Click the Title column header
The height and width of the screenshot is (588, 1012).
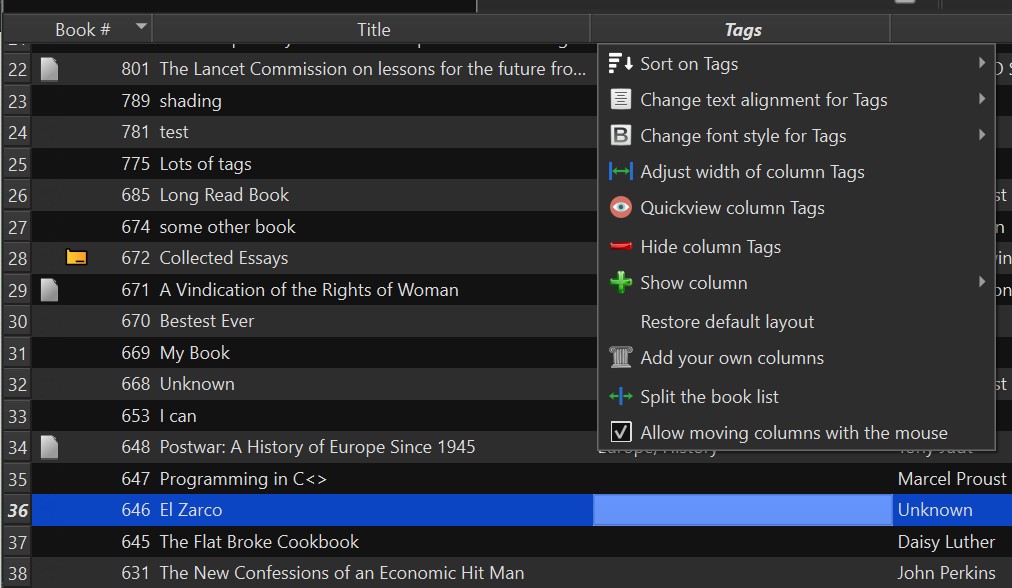click(x=373, y=30)
